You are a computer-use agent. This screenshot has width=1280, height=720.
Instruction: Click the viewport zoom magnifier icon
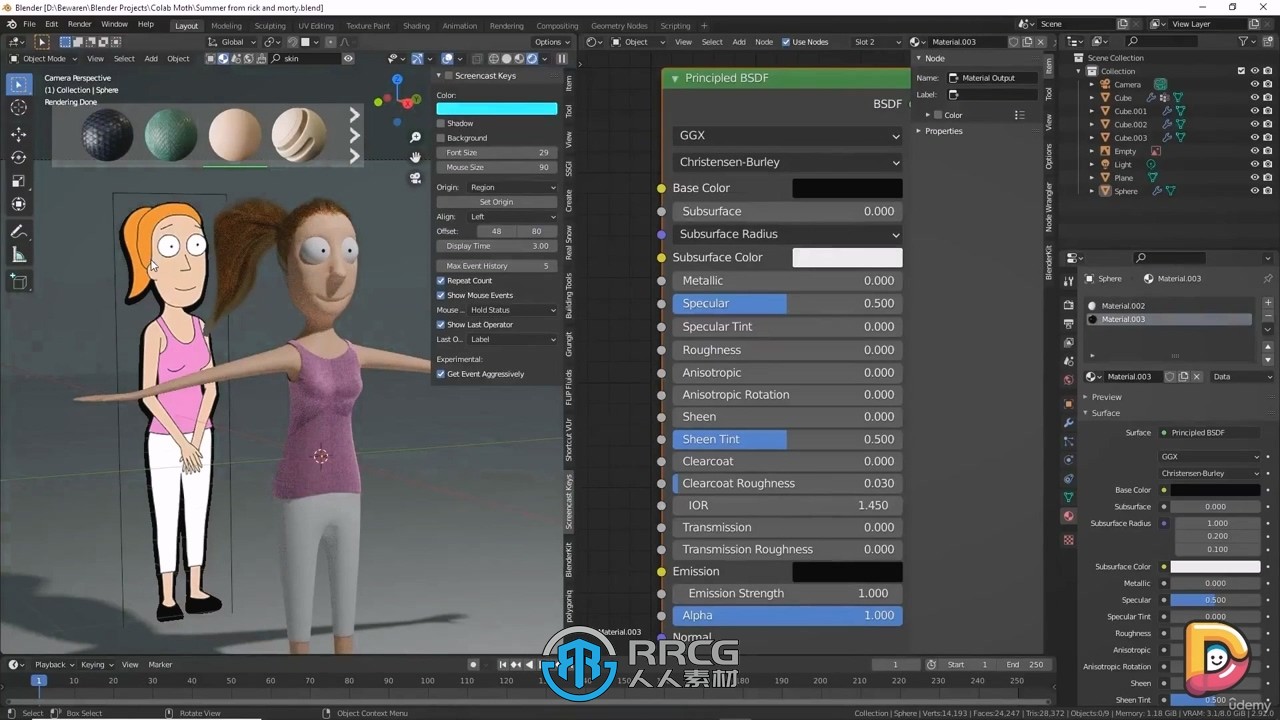[416, 137]
